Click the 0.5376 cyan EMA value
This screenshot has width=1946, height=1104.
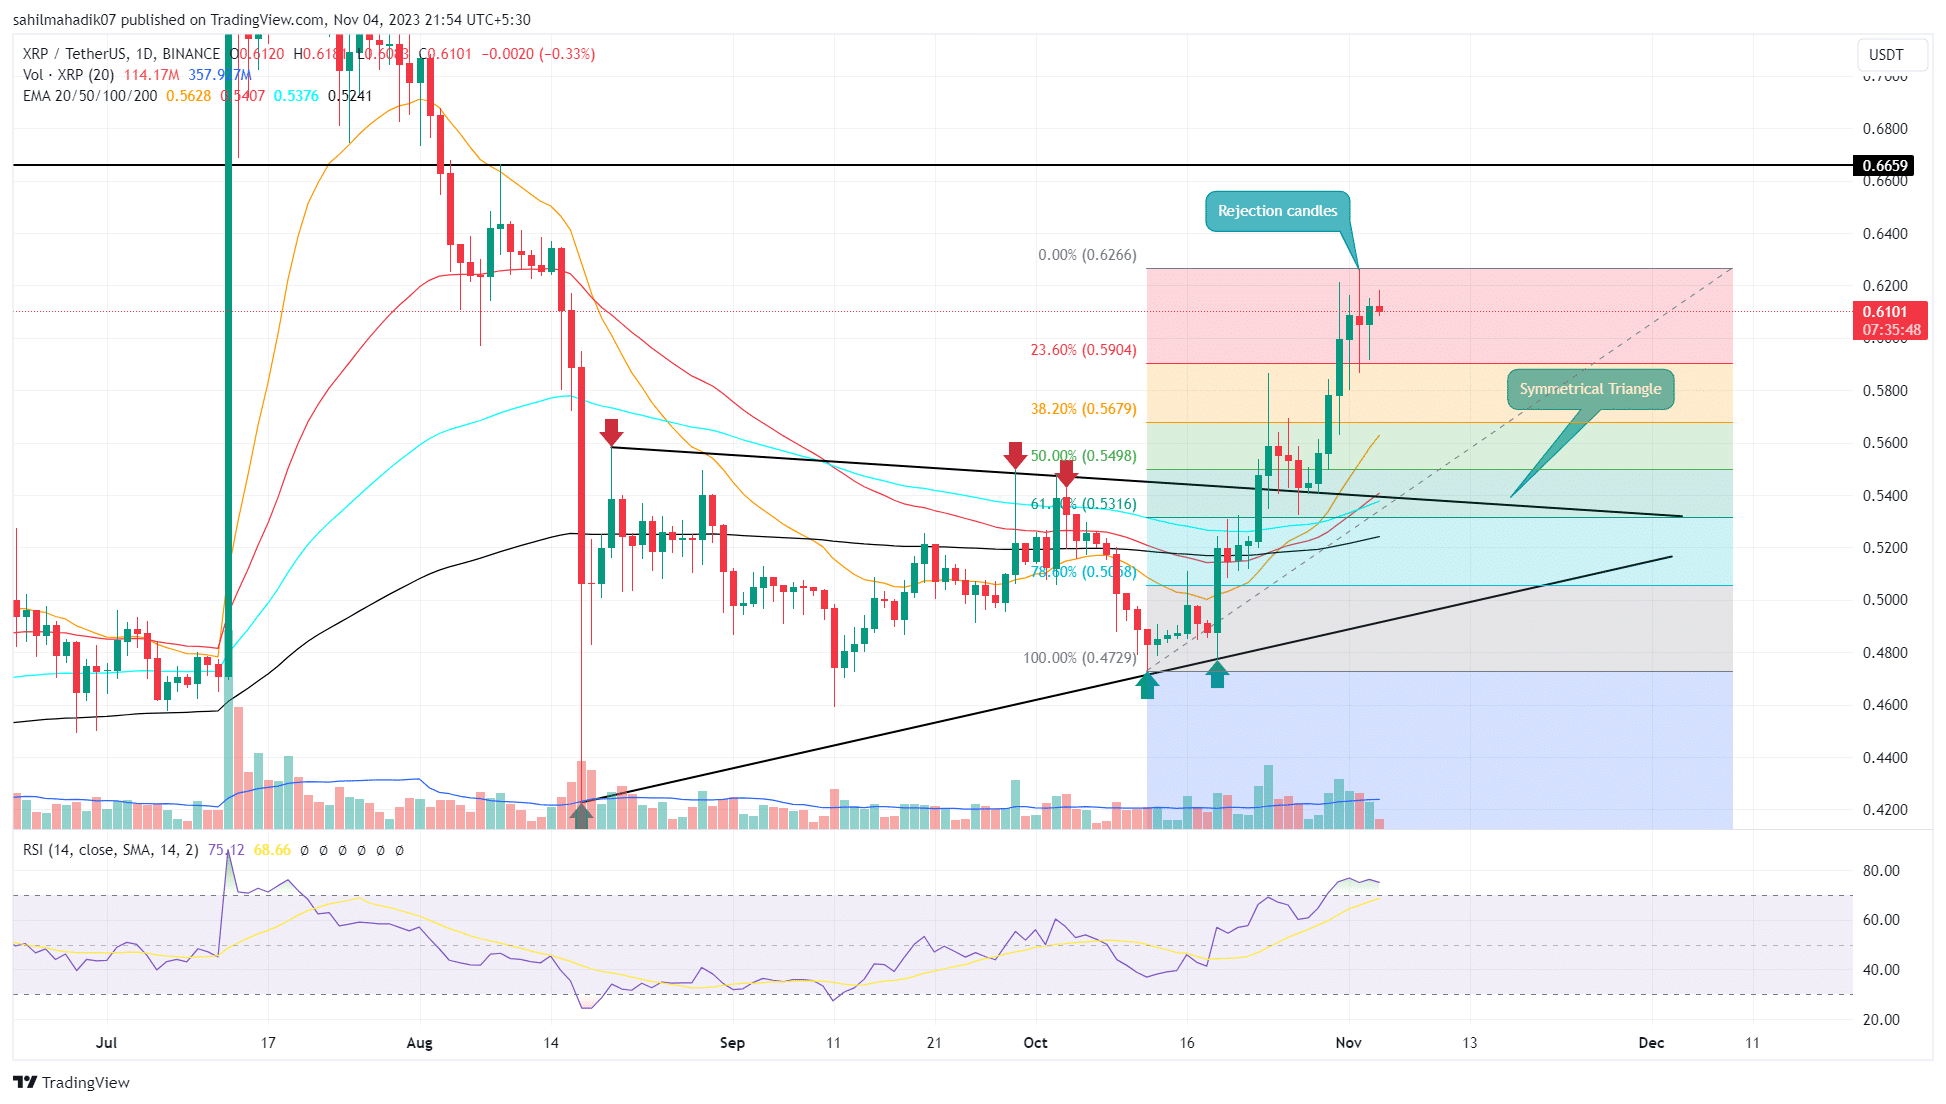click(x=296, y=96)
